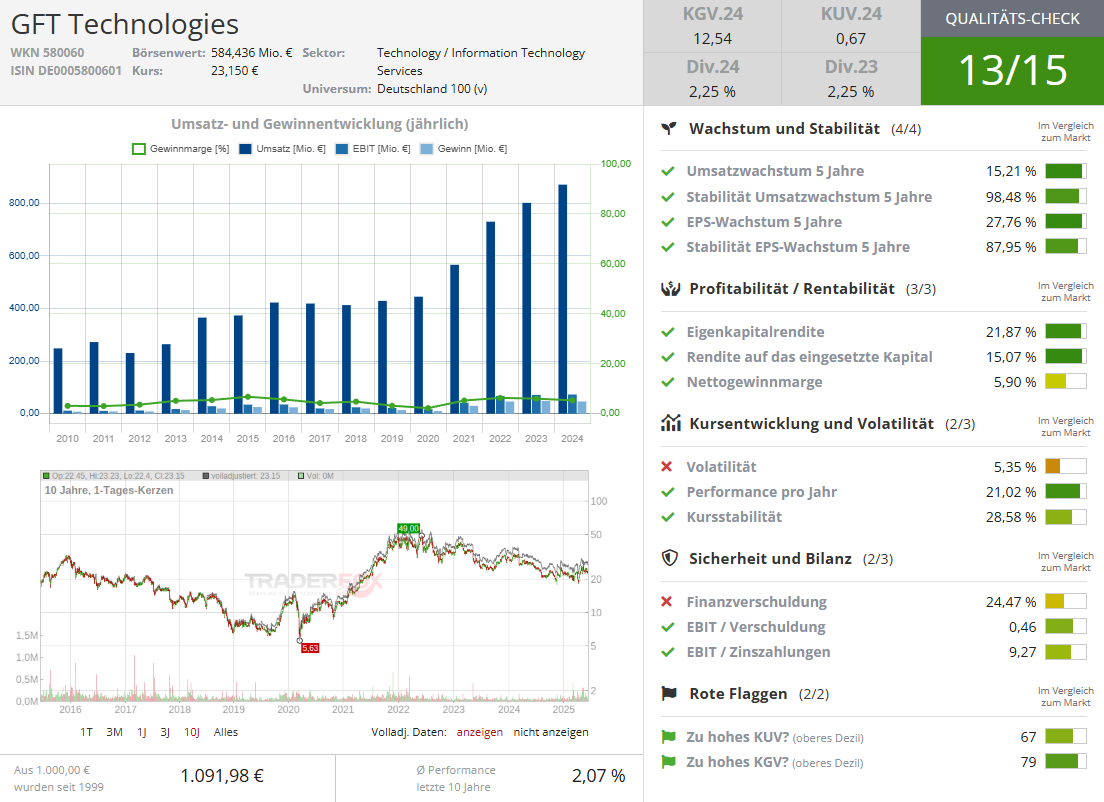1104x802 pixels.
Task: Click the checkmark beside EPS-Wachstum 5 Jahre
Action: [x=668, y=222]
